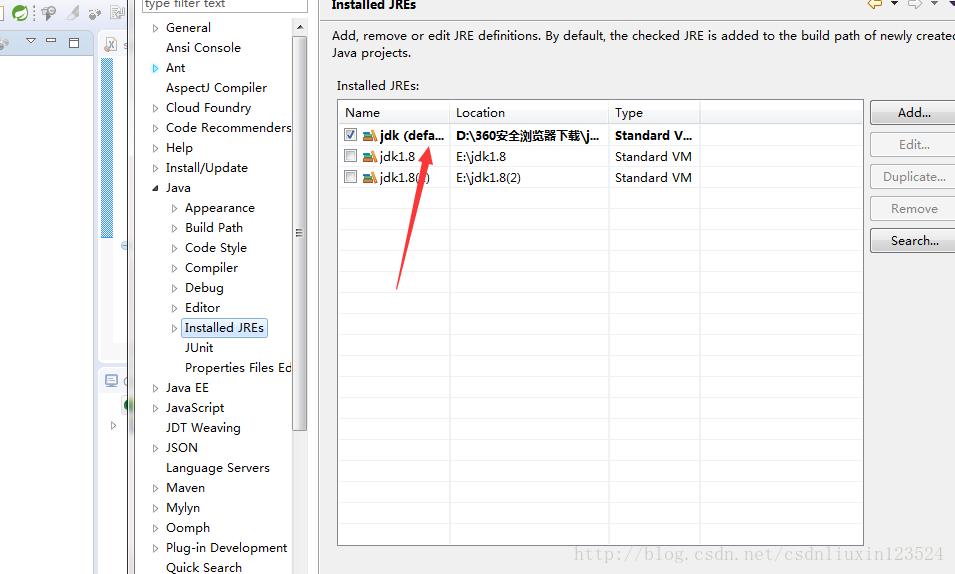The height and width of the screenshot is (574, 955).
Task: Click the Forward arrow in preferences header
Action: pyautogui.click(x=915, y=4)
